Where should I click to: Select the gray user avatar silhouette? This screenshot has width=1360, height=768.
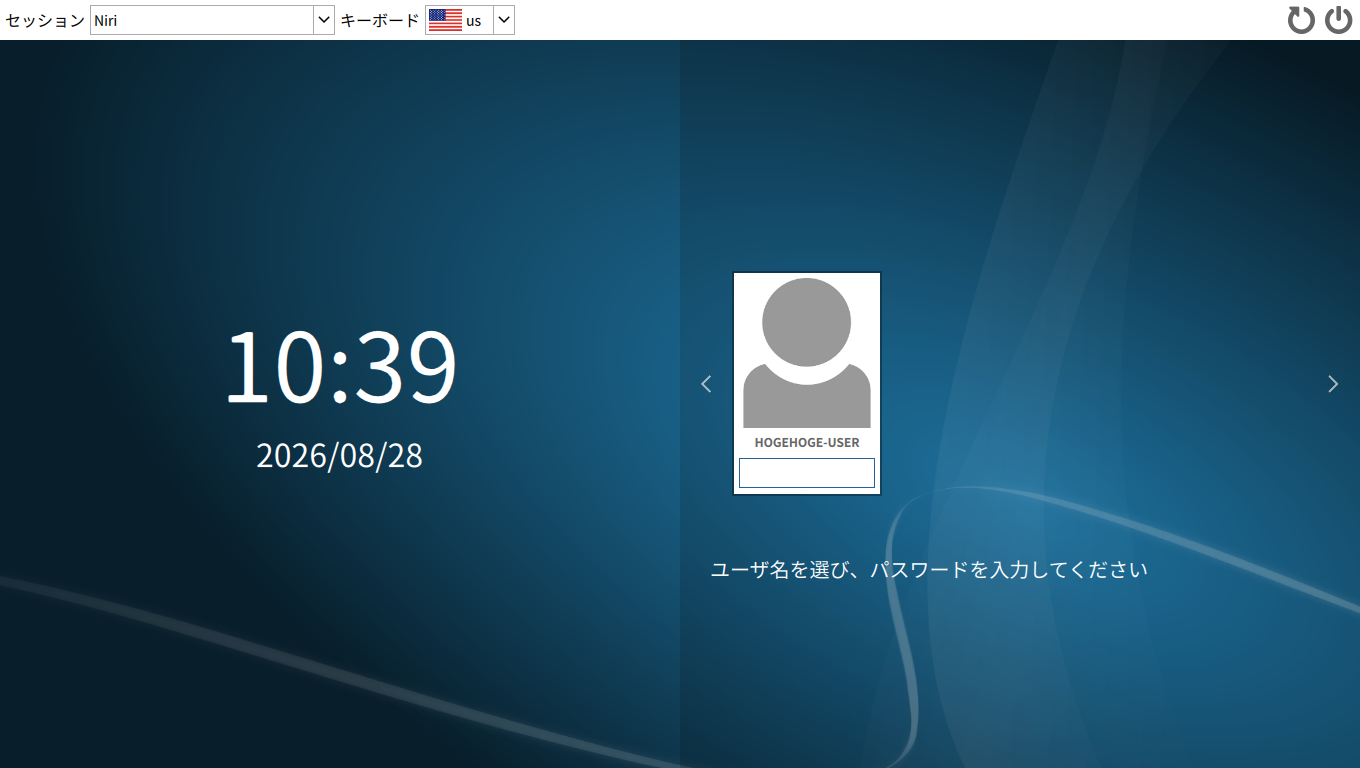[x=807, y=353]
